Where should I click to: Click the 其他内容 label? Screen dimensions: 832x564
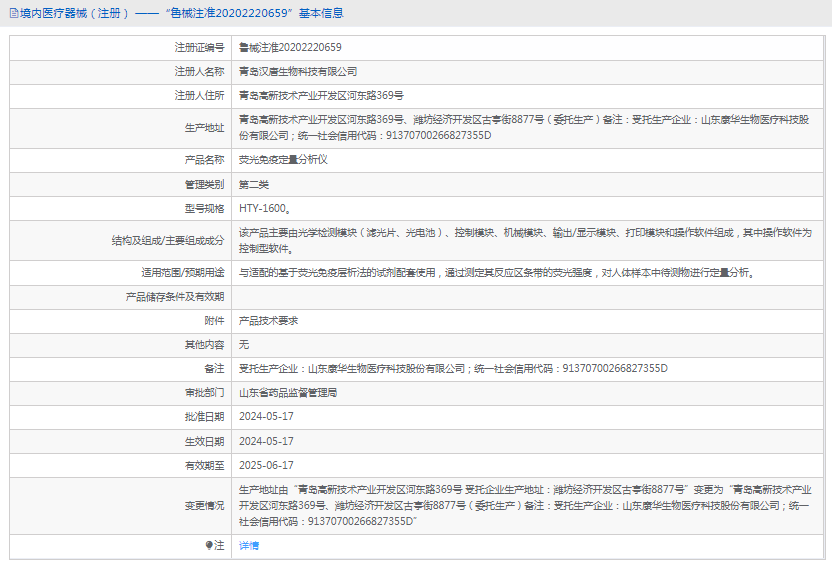coord(204,345)
